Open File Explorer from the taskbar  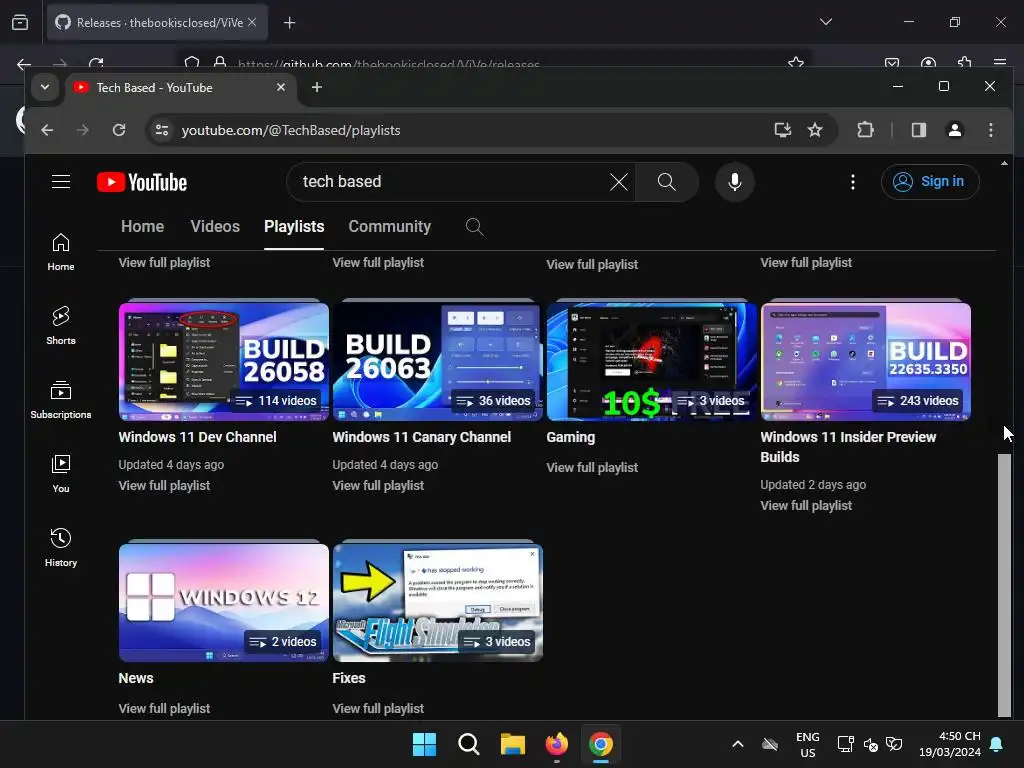pyautogui.click(x=513, y=744)
